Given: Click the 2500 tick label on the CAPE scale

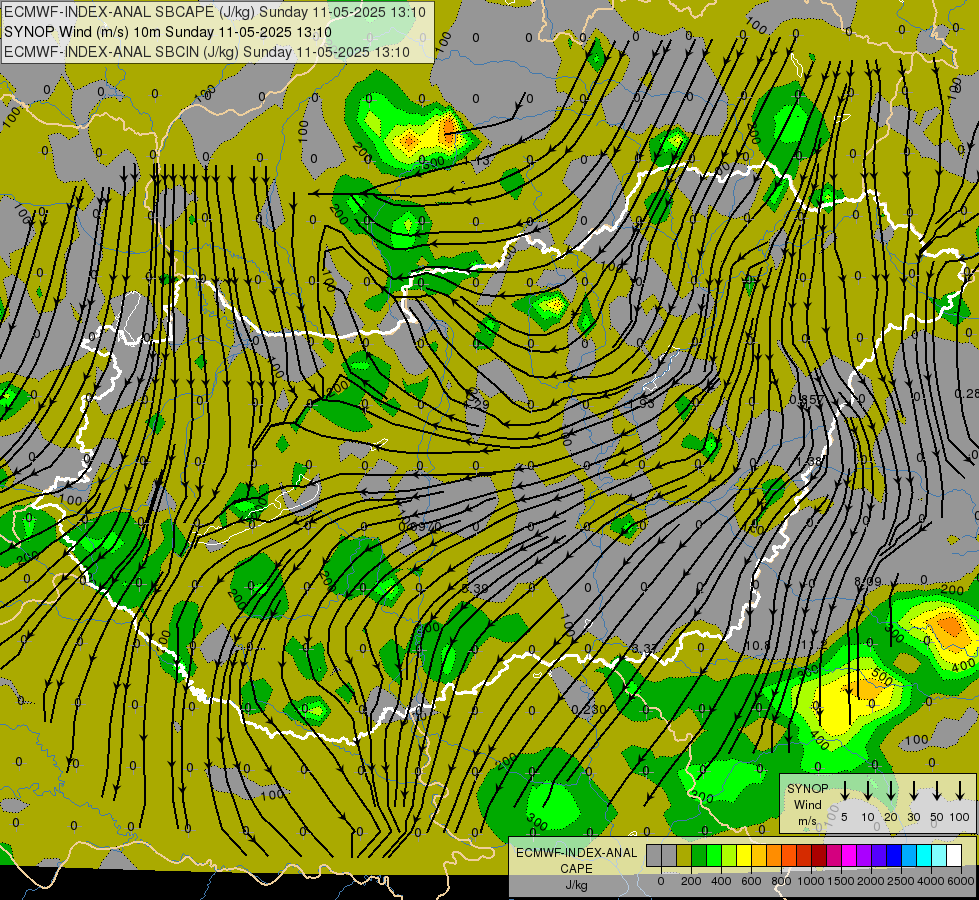Looking at the screenshot, I should [901, 881].
